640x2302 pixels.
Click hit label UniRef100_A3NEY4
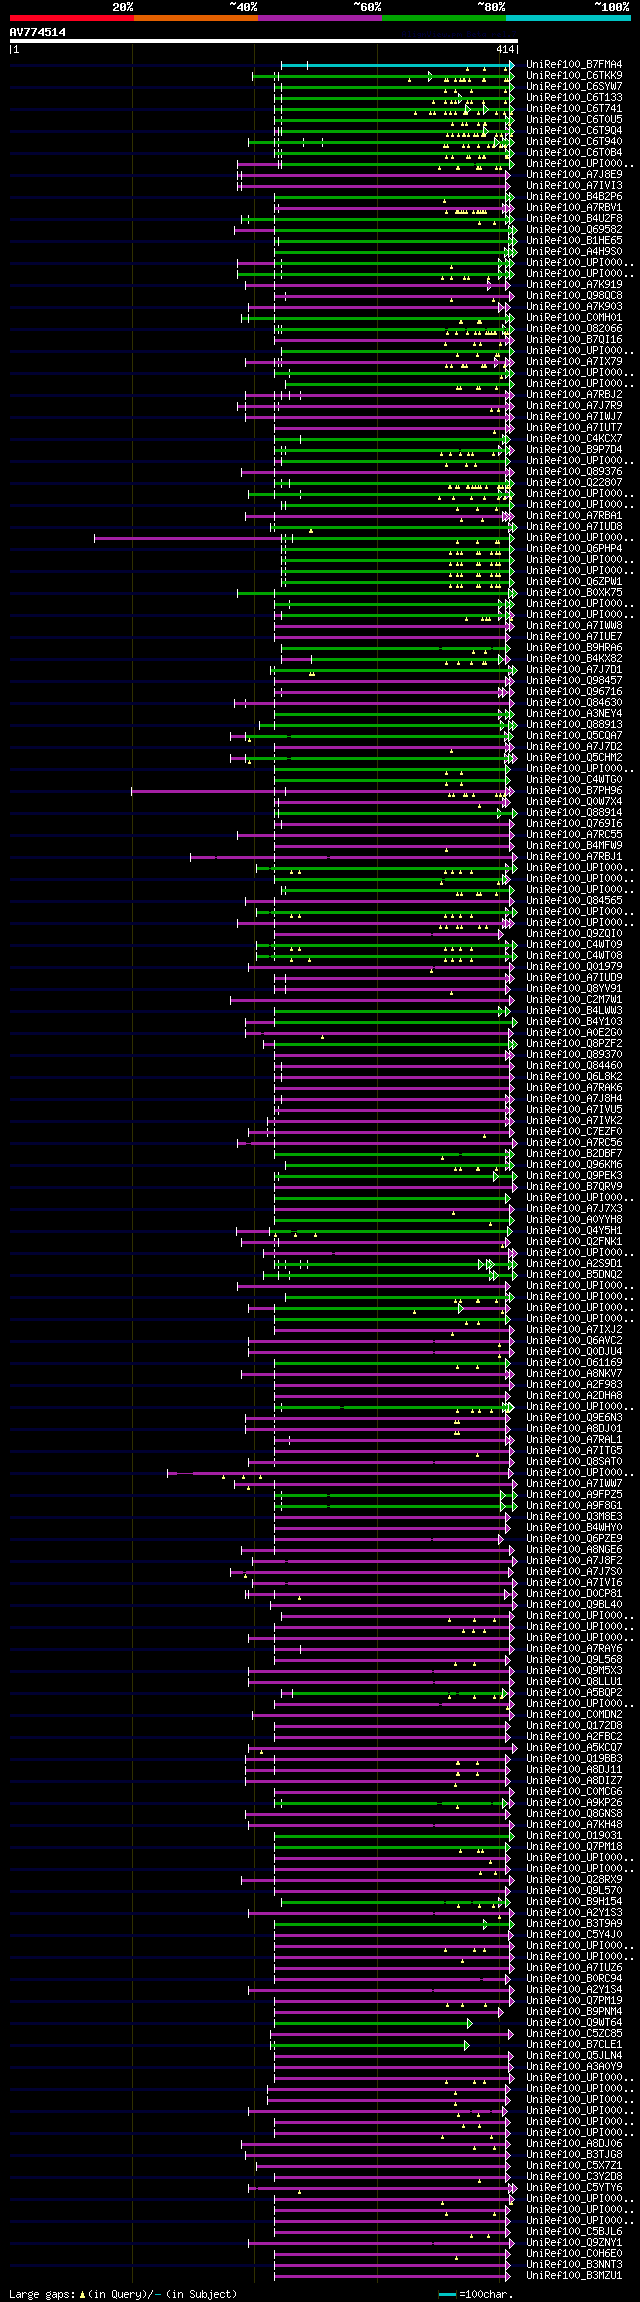[x=574, y=714]
